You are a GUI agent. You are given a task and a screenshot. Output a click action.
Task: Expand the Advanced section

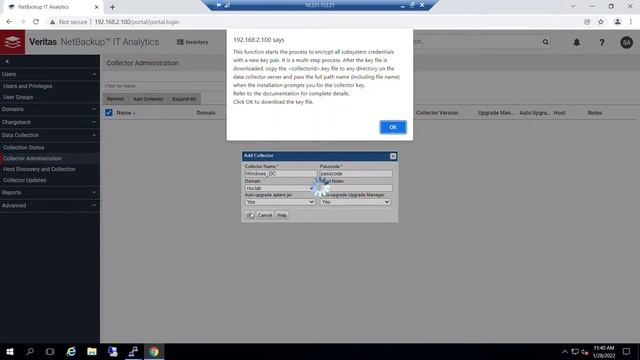click(49, 205)
